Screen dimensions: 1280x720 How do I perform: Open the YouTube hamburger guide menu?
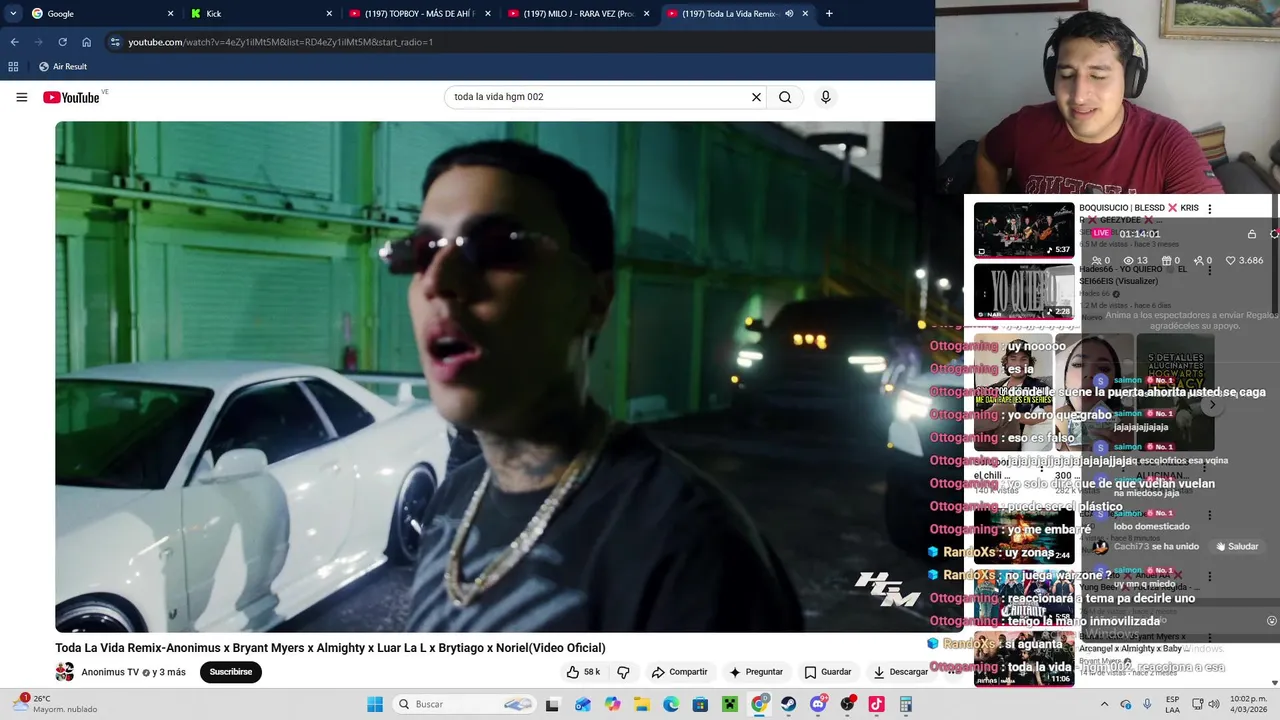click(21, 97)
